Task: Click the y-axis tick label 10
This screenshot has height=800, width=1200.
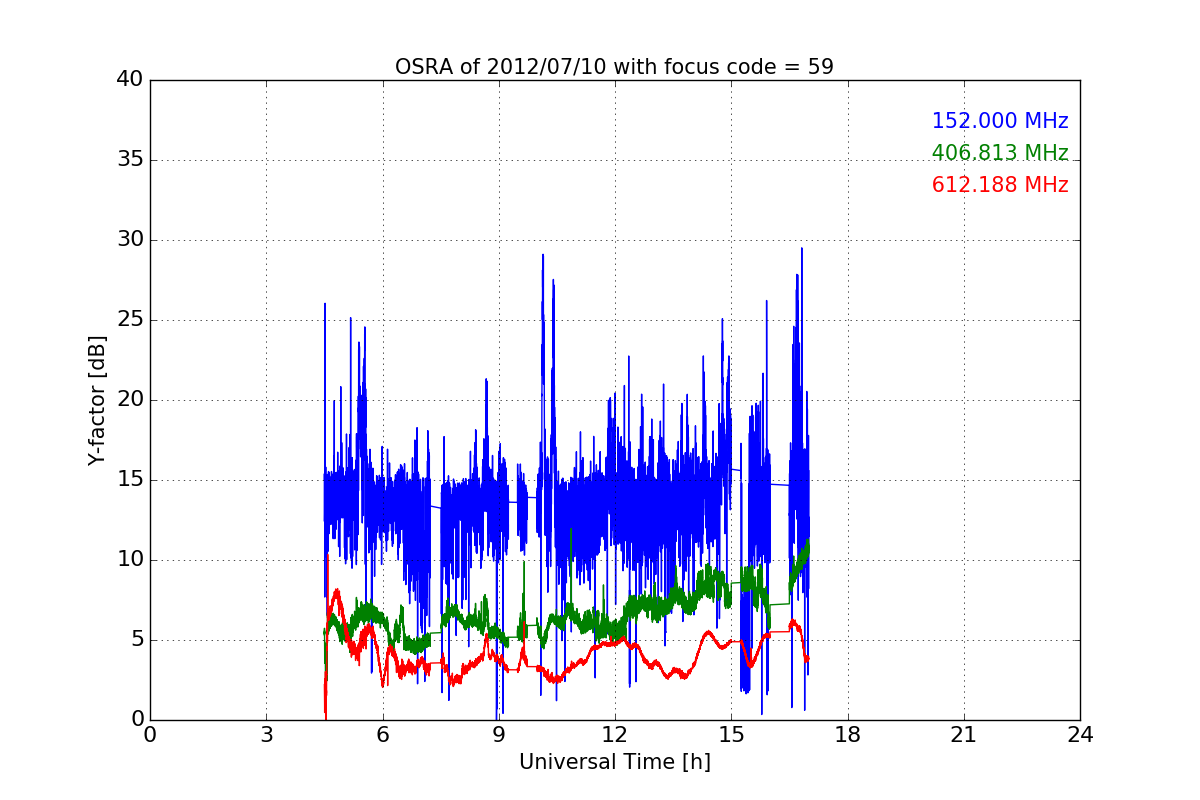Action: click(130, 560)
